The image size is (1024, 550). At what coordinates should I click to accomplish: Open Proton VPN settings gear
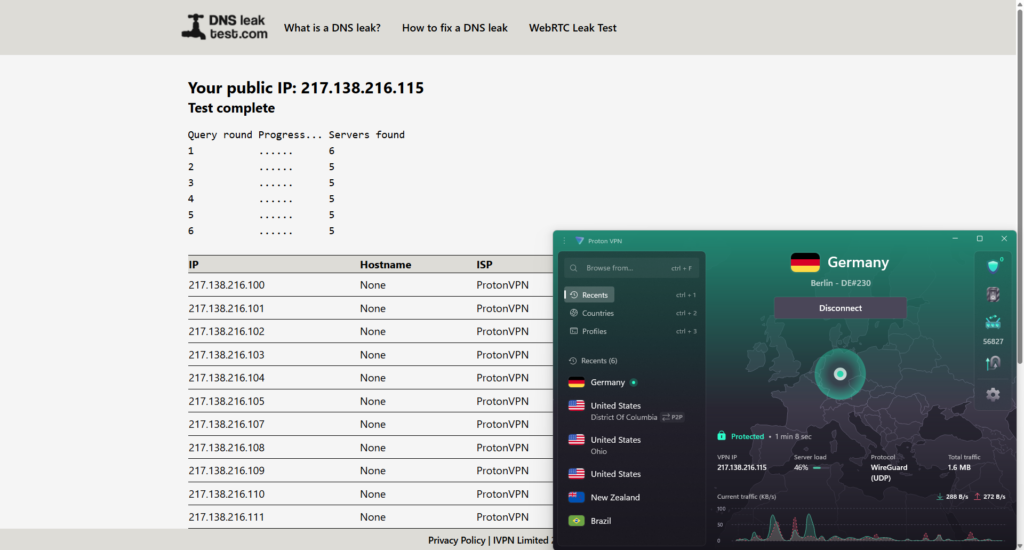point(993,395)
